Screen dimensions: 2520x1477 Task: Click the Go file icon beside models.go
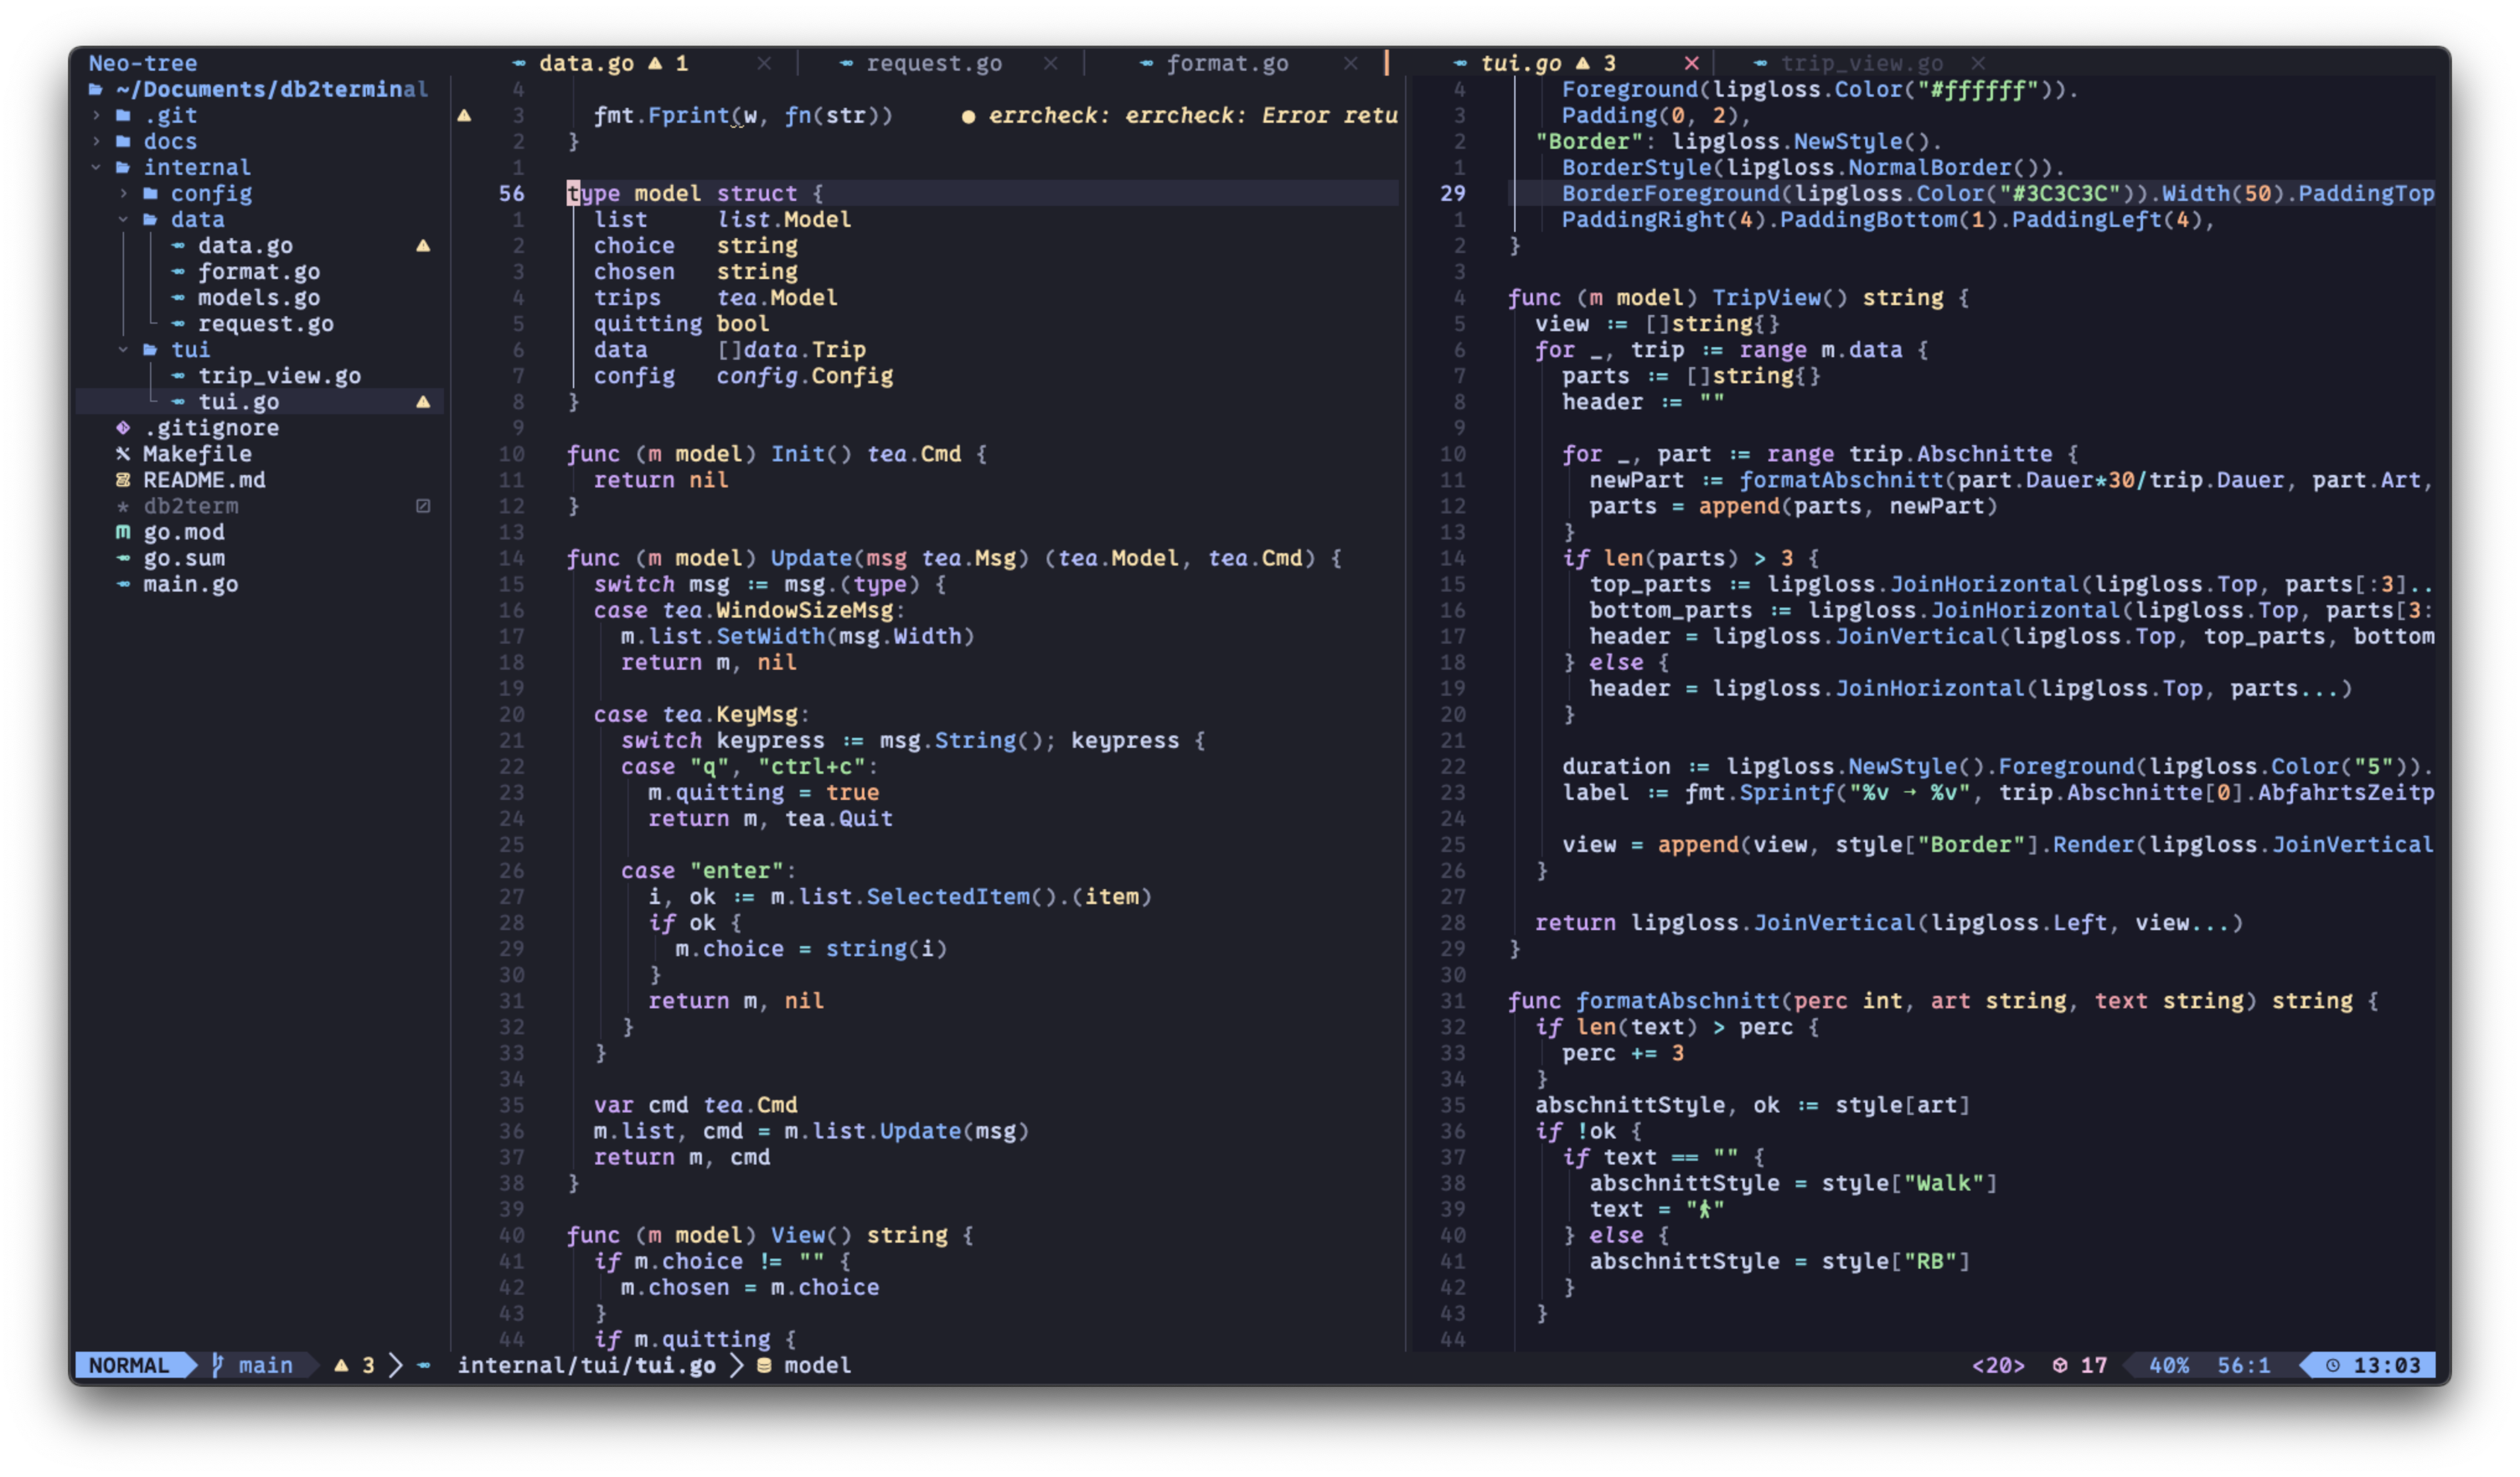click(x=178, y=298)
